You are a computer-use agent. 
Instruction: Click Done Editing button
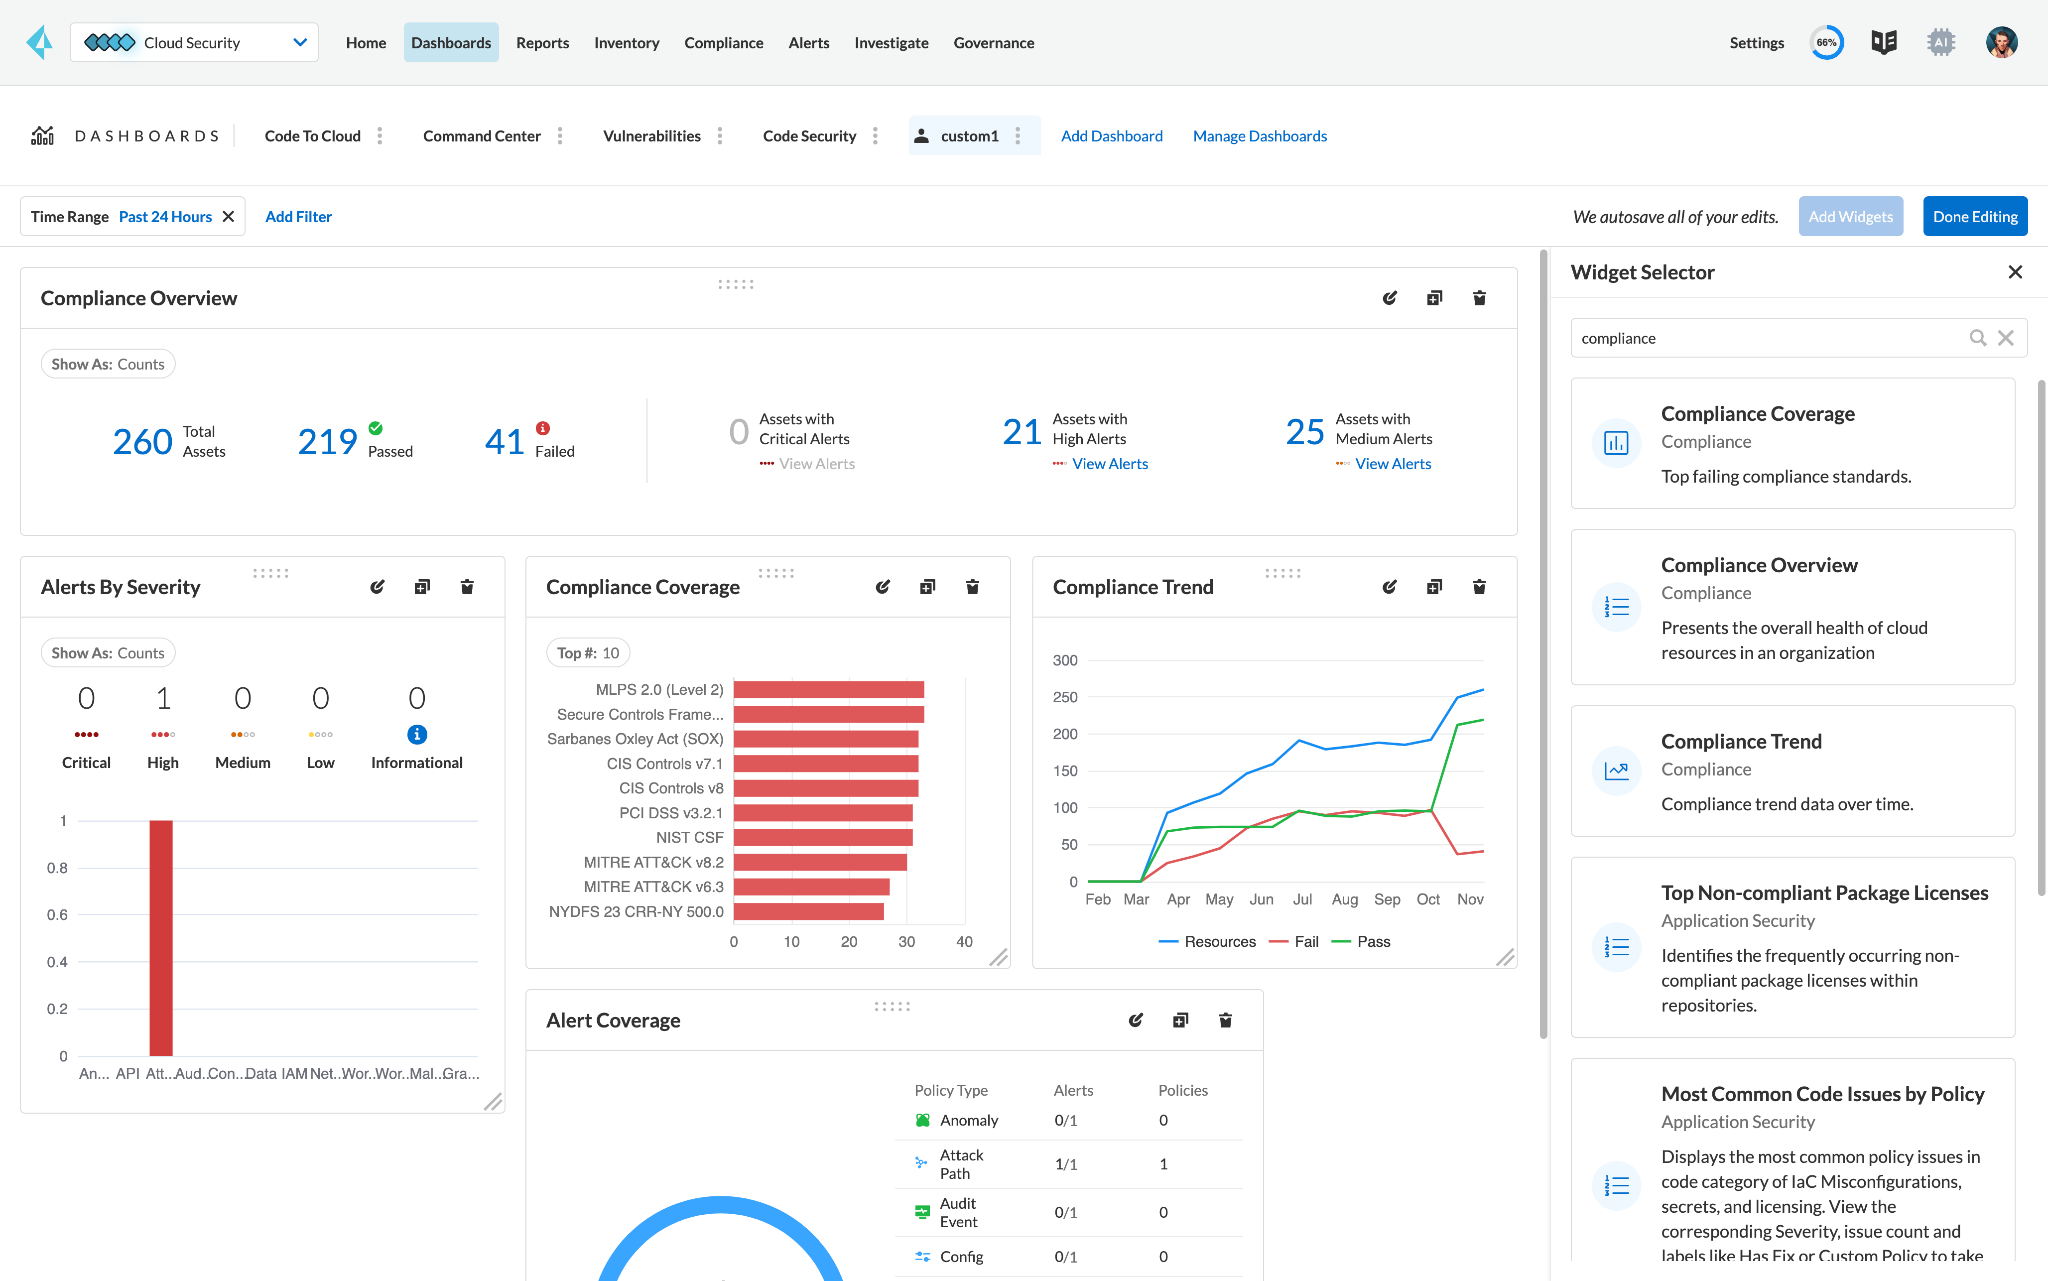pos(1976,215)
